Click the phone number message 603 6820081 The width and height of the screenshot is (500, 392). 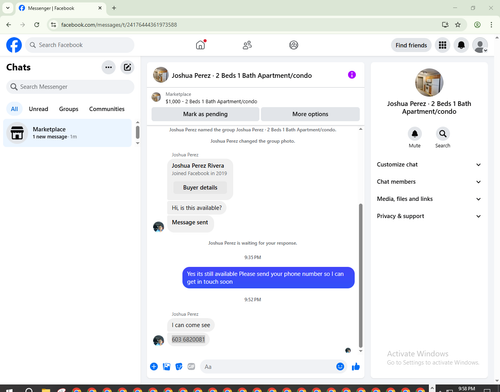pos(188,340)
